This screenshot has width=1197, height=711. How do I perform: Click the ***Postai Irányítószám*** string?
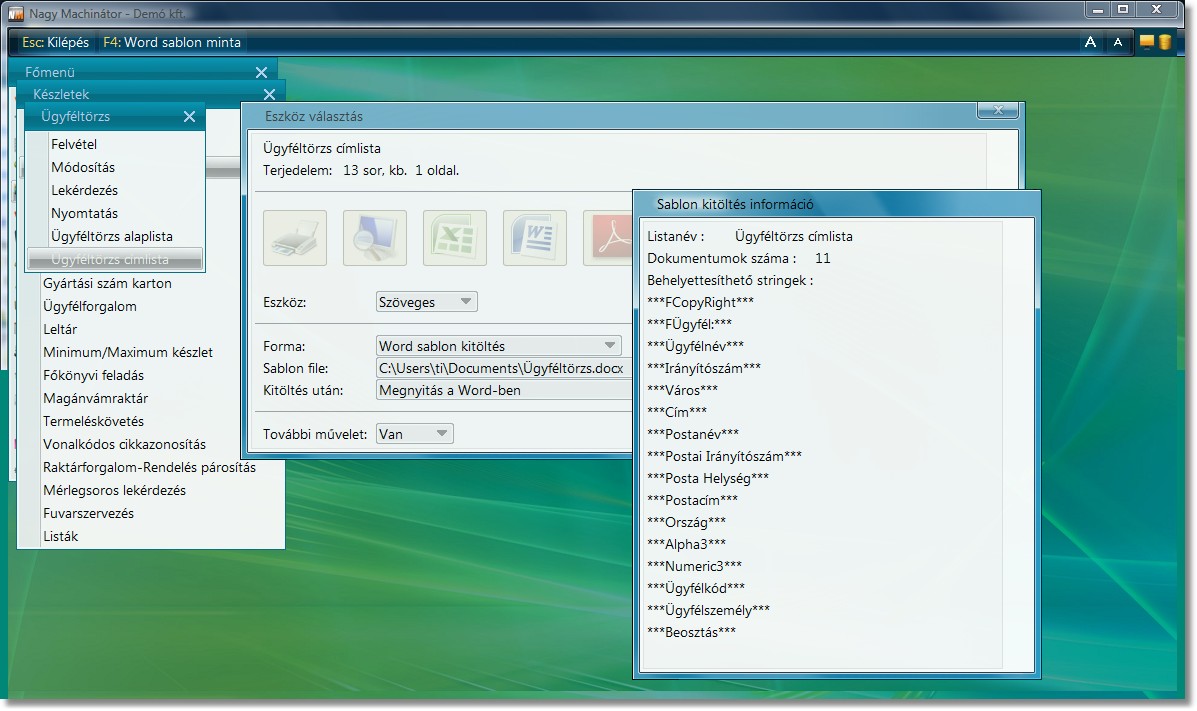(724, 456)
